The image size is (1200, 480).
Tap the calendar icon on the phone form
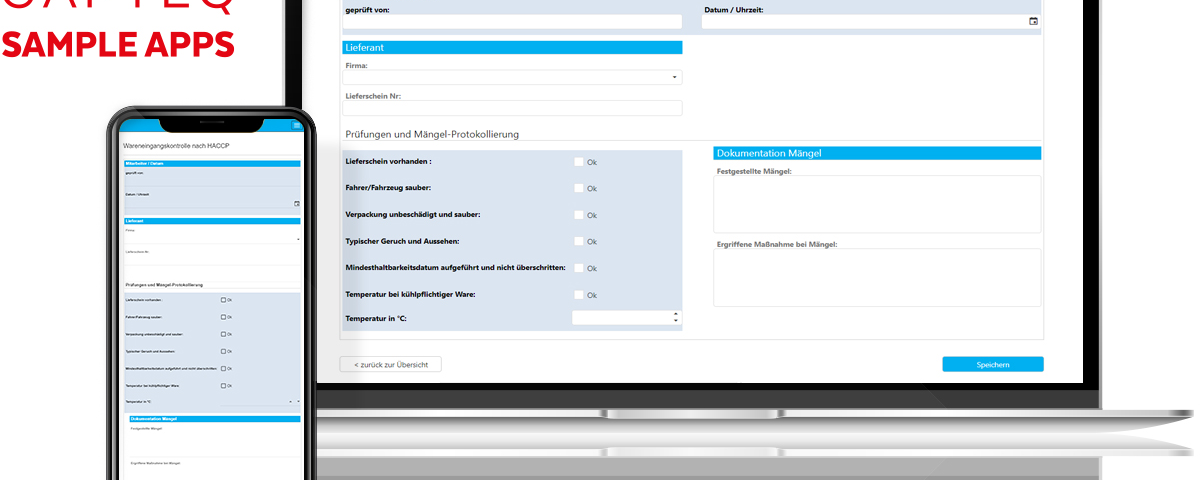pos(296,203)
